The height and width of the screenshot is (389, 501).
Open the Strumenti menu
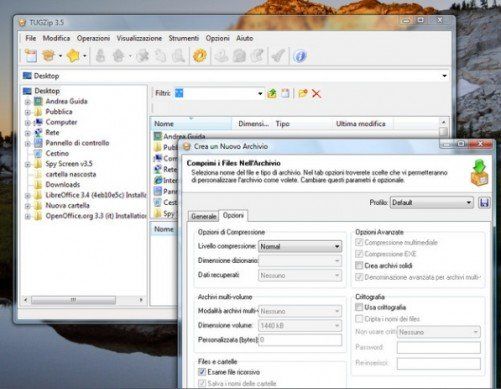pyautogui.click(x=184, y=38)
